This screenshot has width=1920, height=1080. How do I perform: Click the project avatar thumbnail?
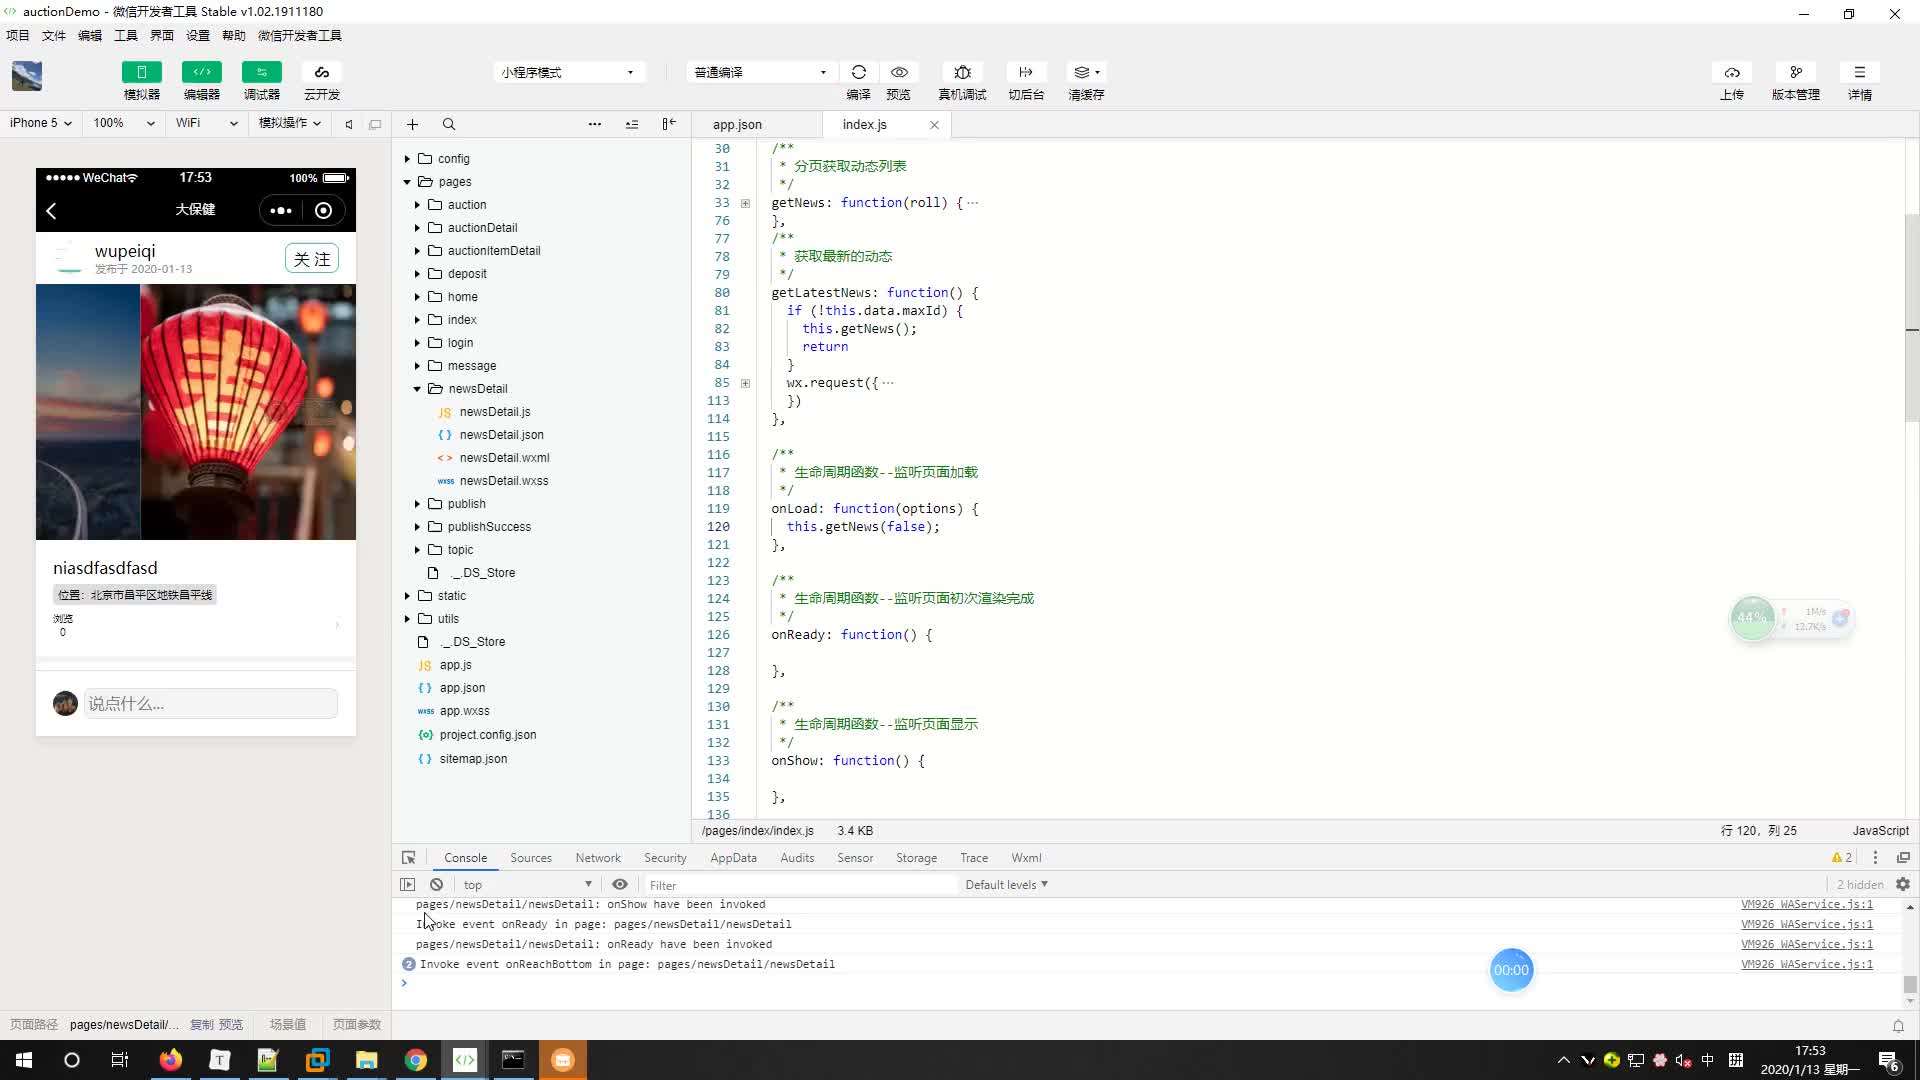pyautogui.click(x=27, y=76)
